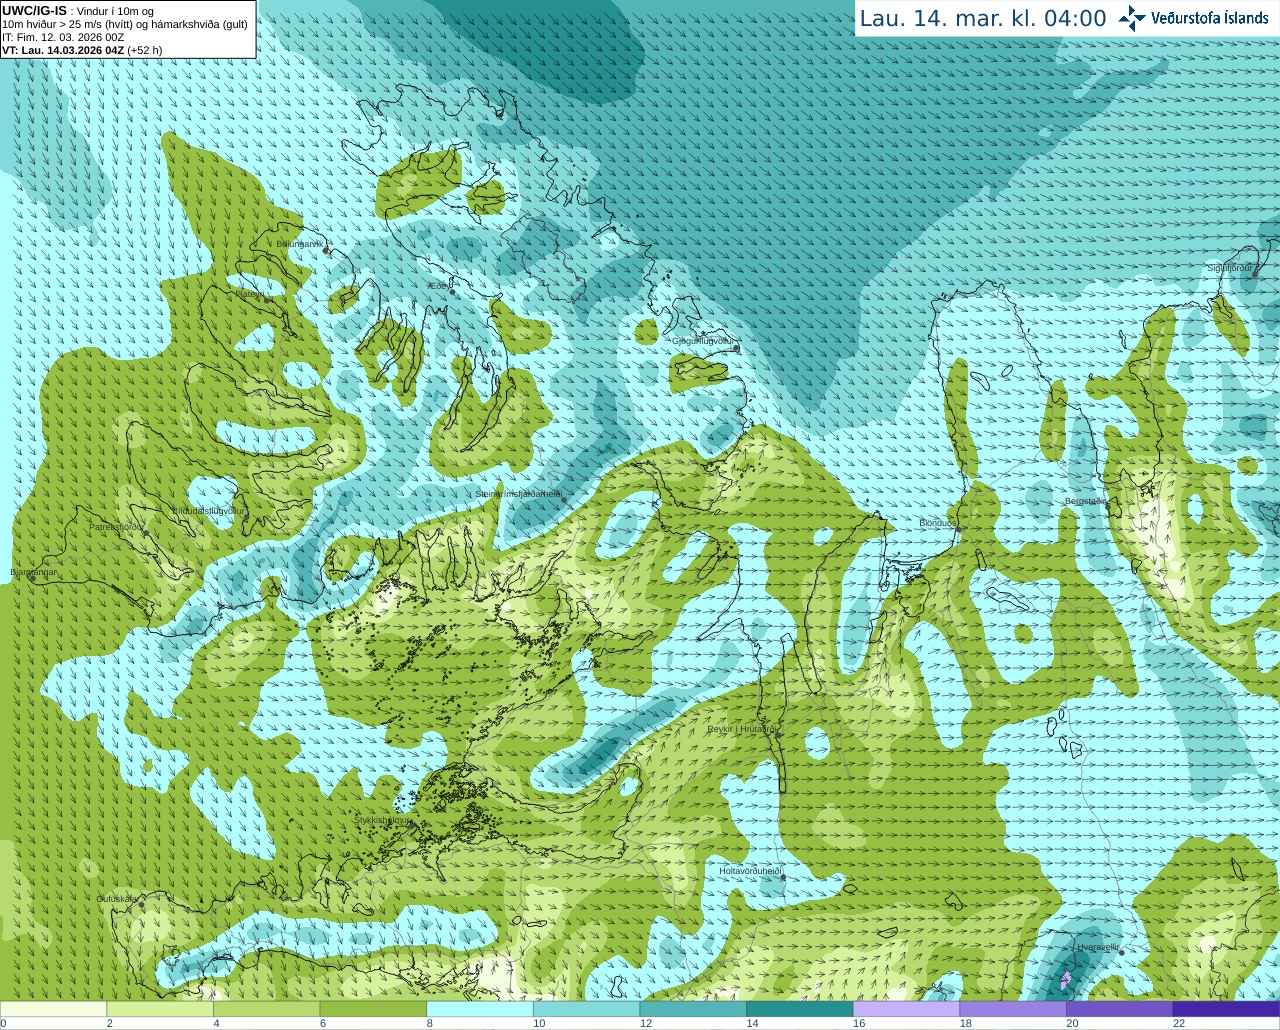Click the Holtavörðuheiði station label
Screen dimensions: 1280x1030
coord(750,871)
